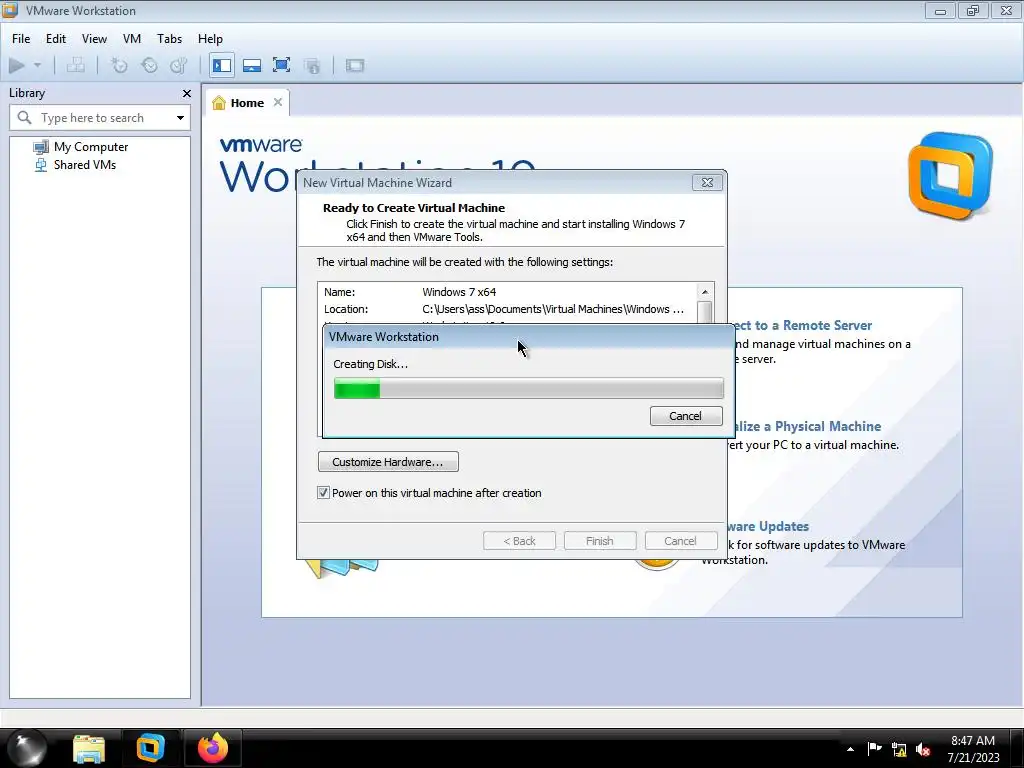Viewport: 1024px width, 768px height.
Task: Close the Home tab
Action: point(278,102)
